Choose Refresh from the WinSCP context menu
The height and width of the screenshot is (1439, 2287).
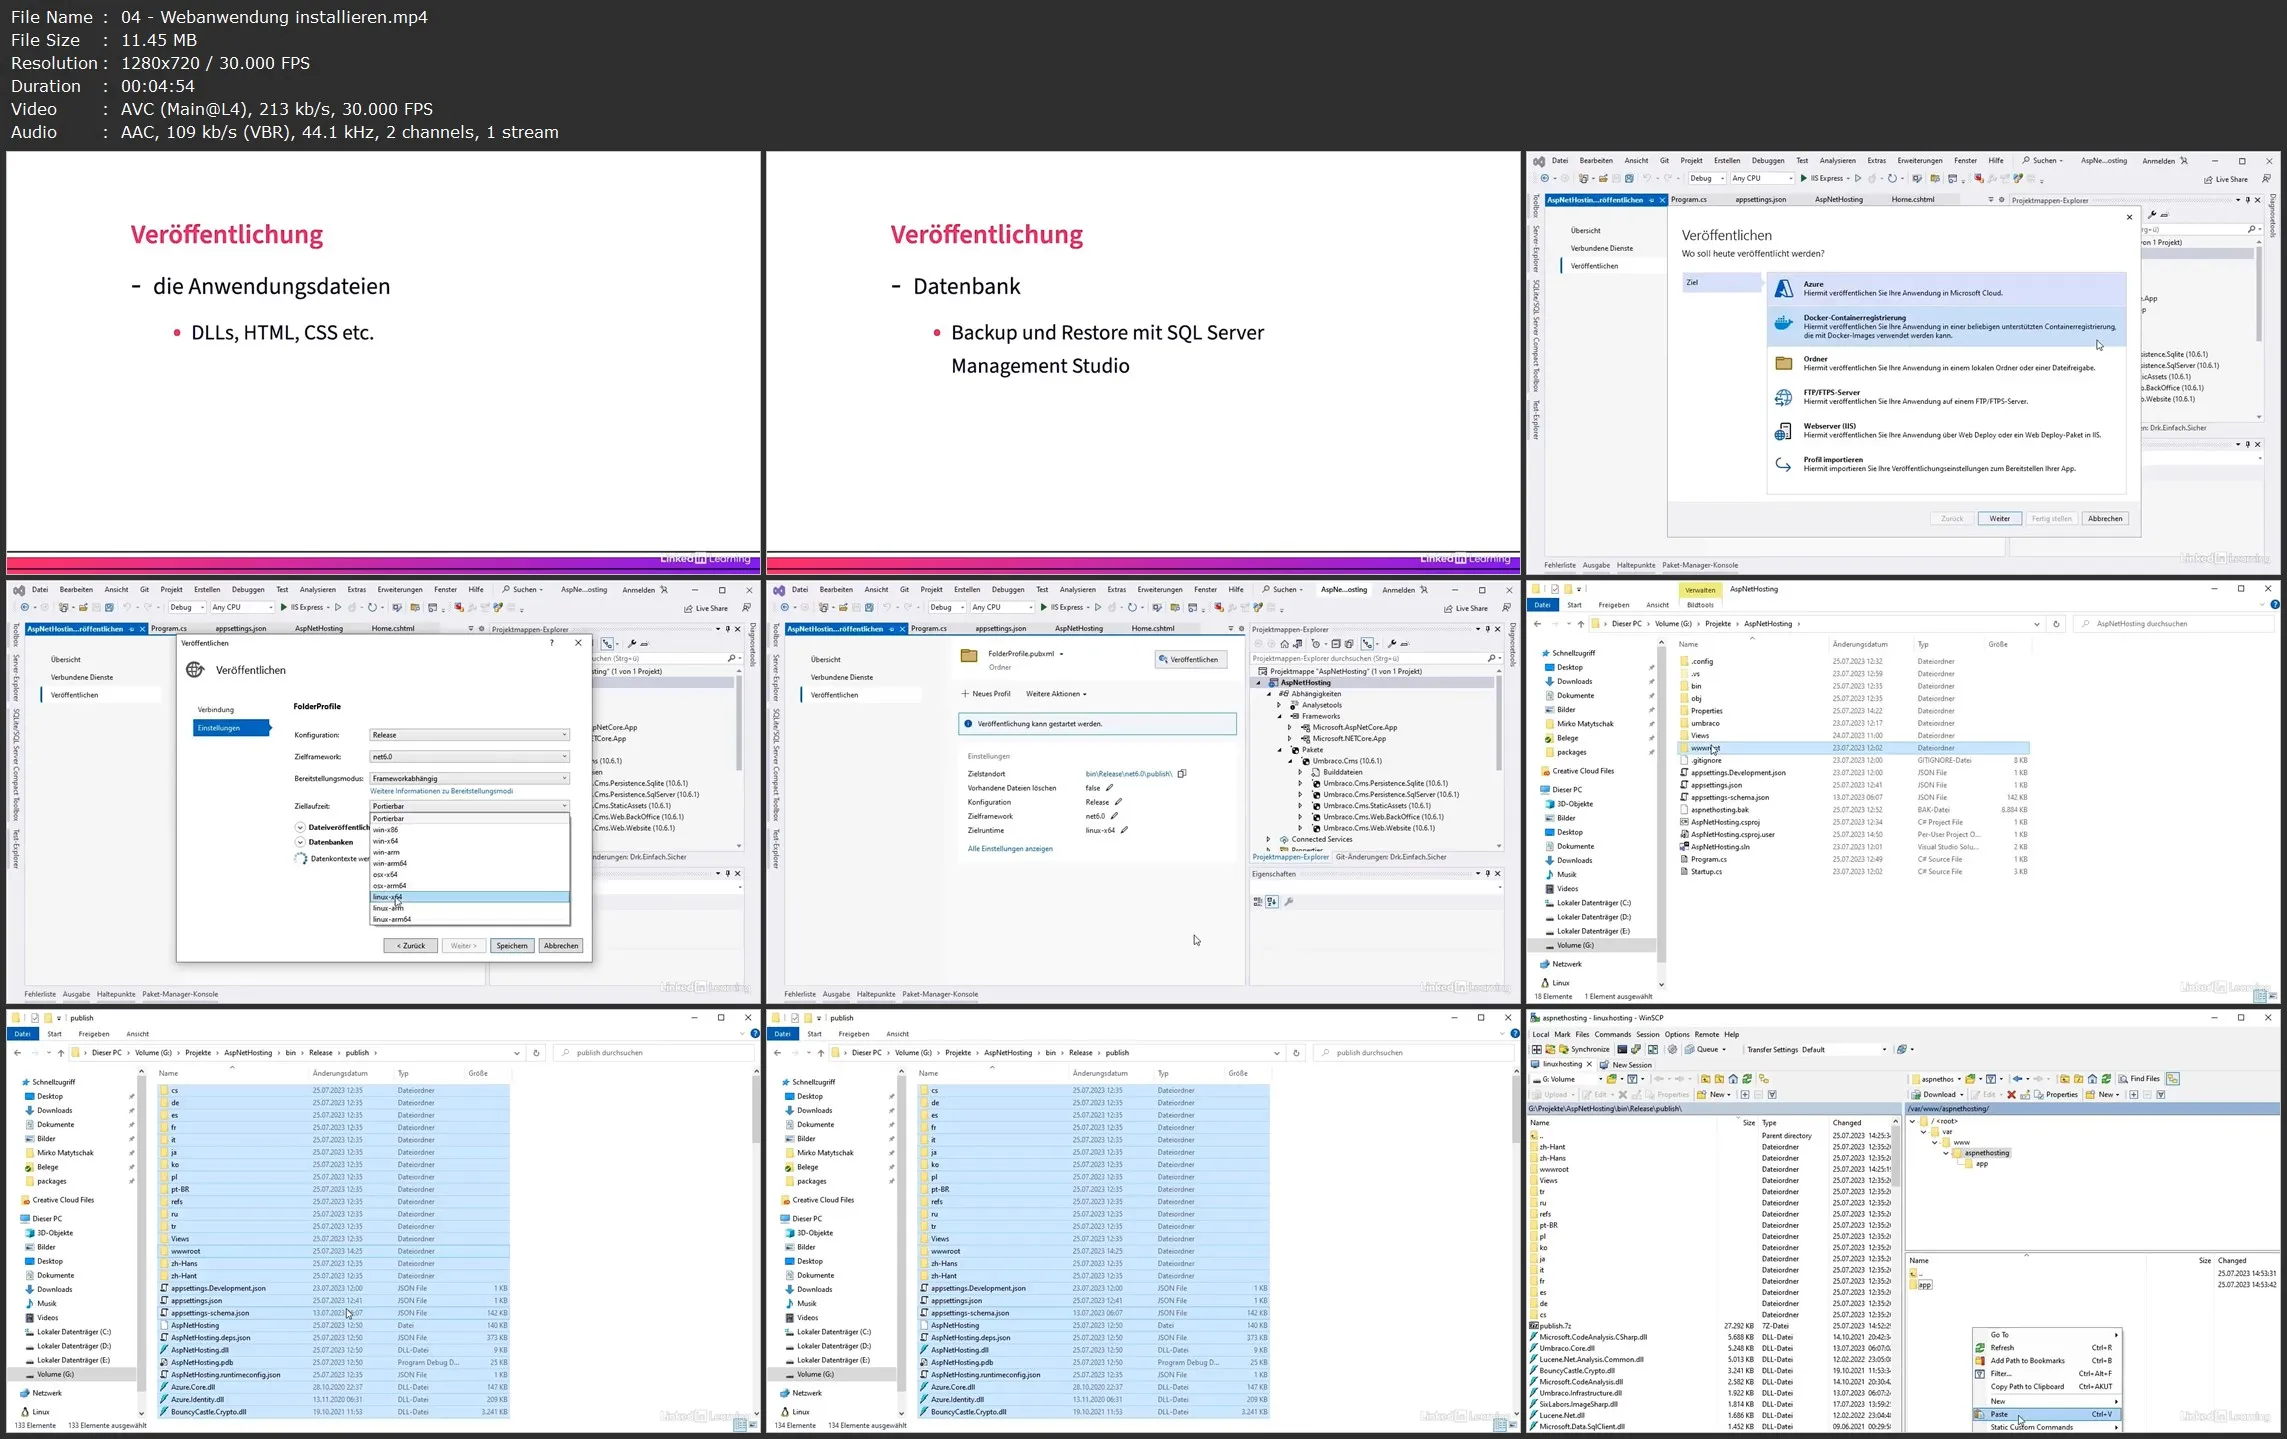point(2046,1348)
